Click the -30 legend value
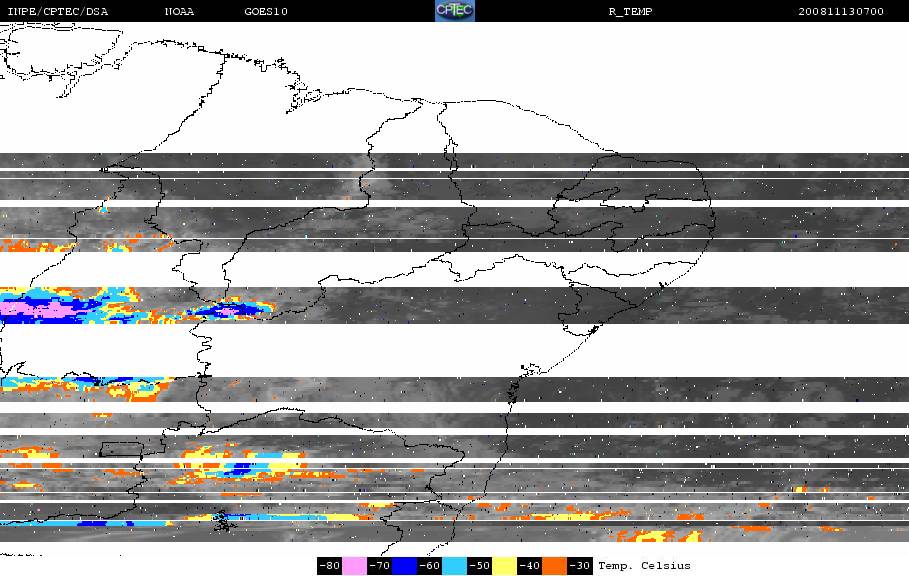The image size is (909, 576). (x=579, y=566)
